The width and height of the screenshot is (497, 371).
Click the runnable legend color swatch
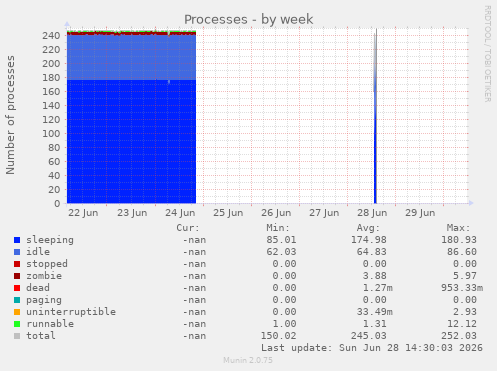[17, 324]
